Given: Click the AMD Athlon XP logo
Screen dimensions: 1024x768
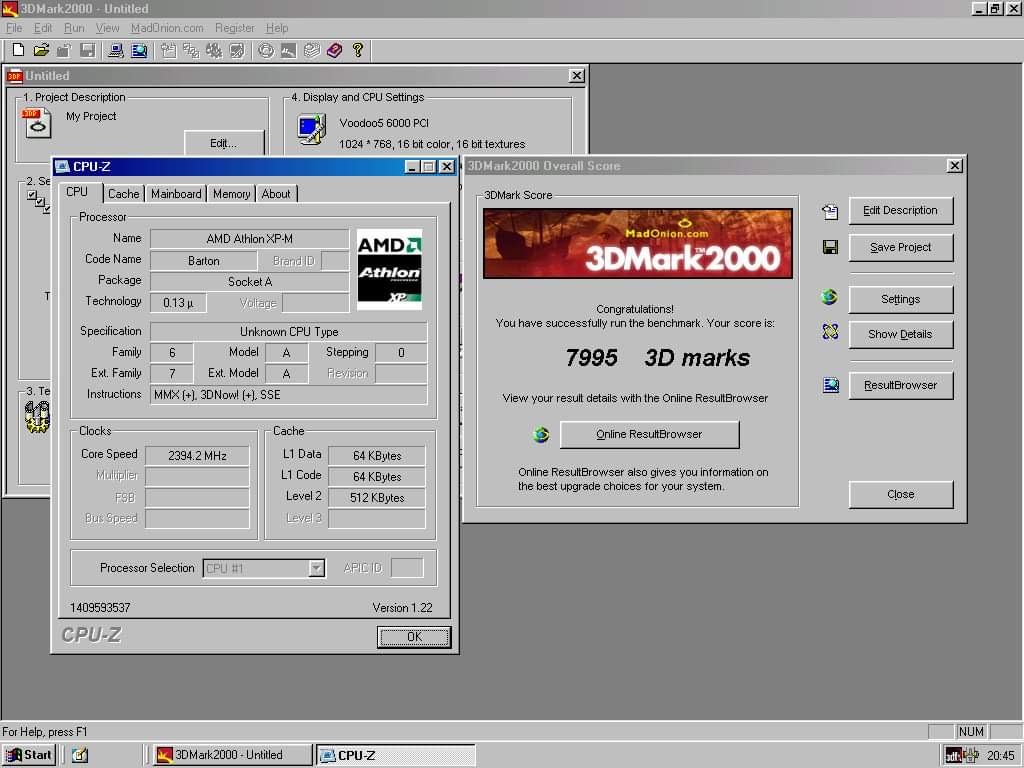Looking at the screenshot, I should tap(389, 270).
